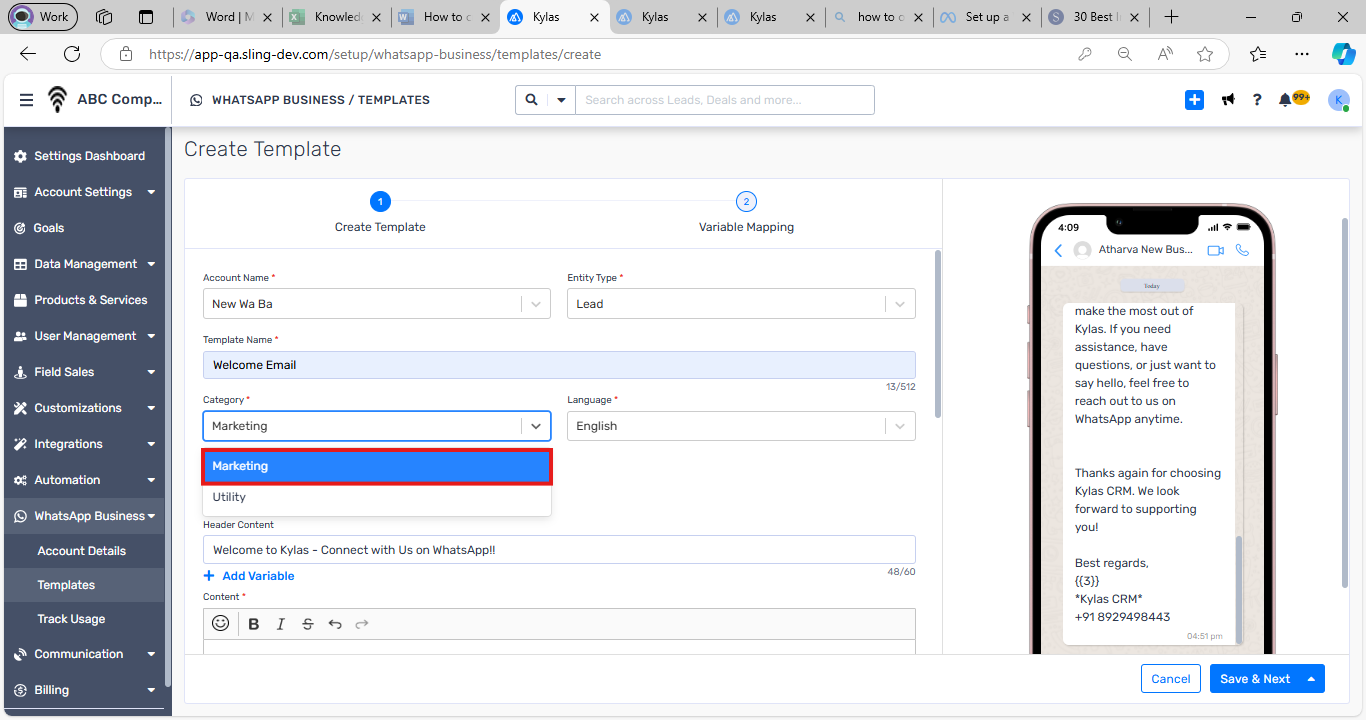
Task: Expand Communication in the sidebar
Action: pyautogui.click(x=86, y=654)
